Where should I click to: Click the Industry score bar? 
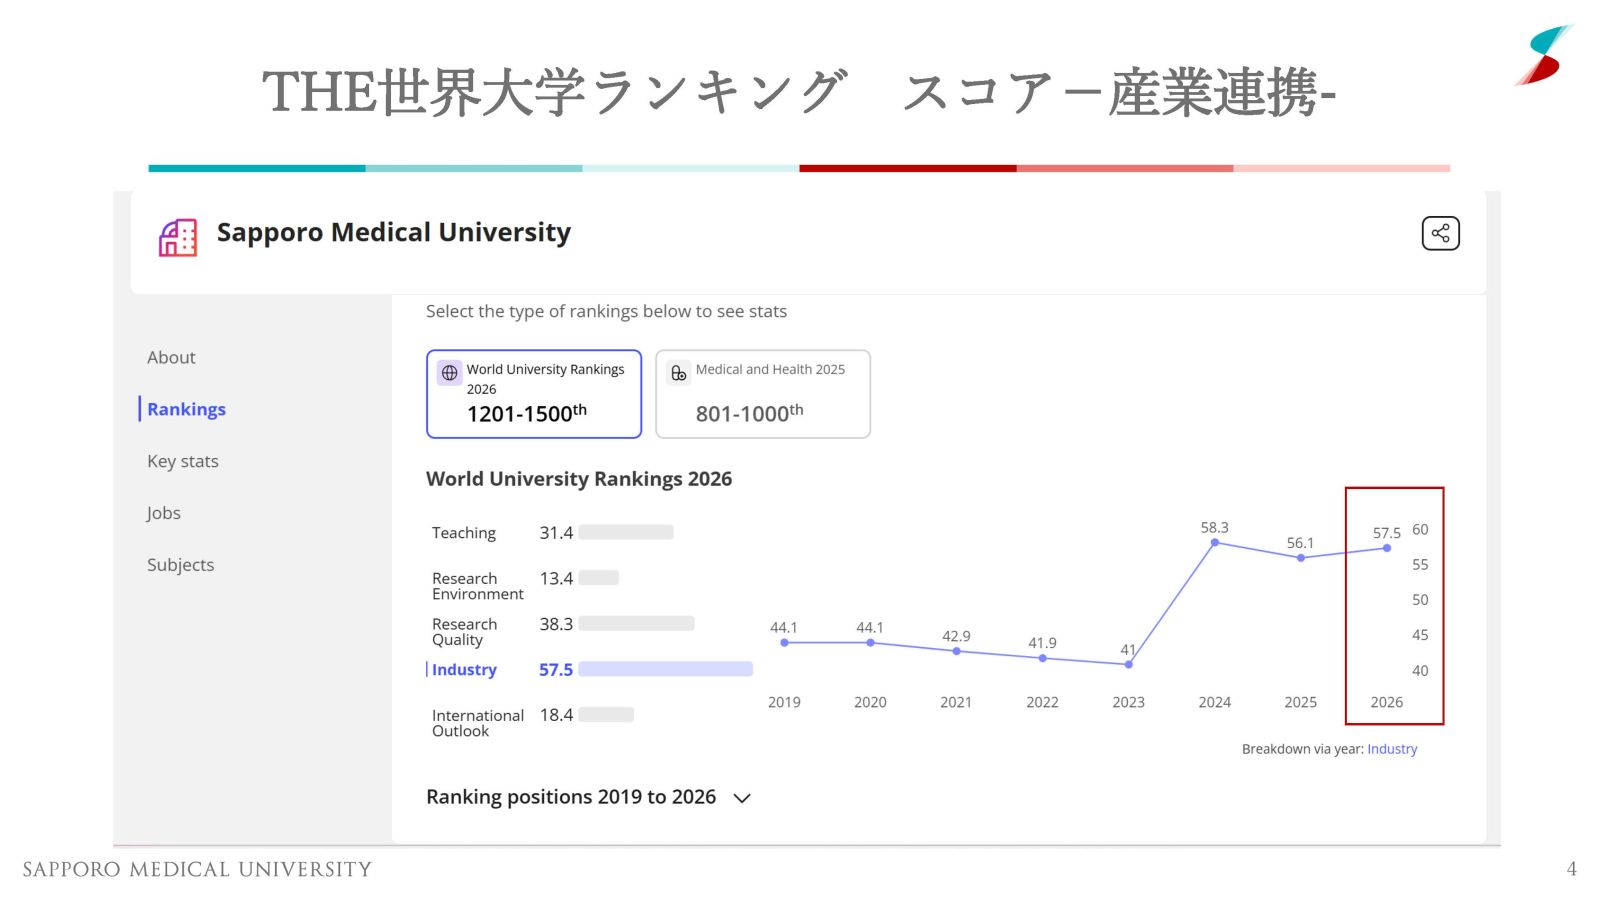pos(665,669)
